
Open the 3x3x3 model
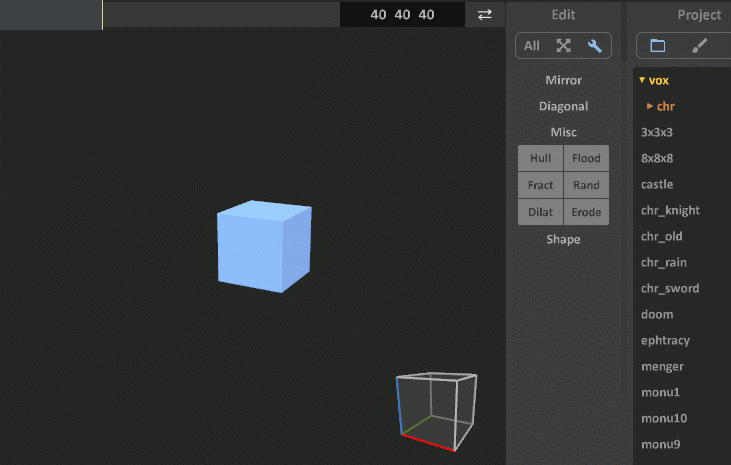pos(656,132)
